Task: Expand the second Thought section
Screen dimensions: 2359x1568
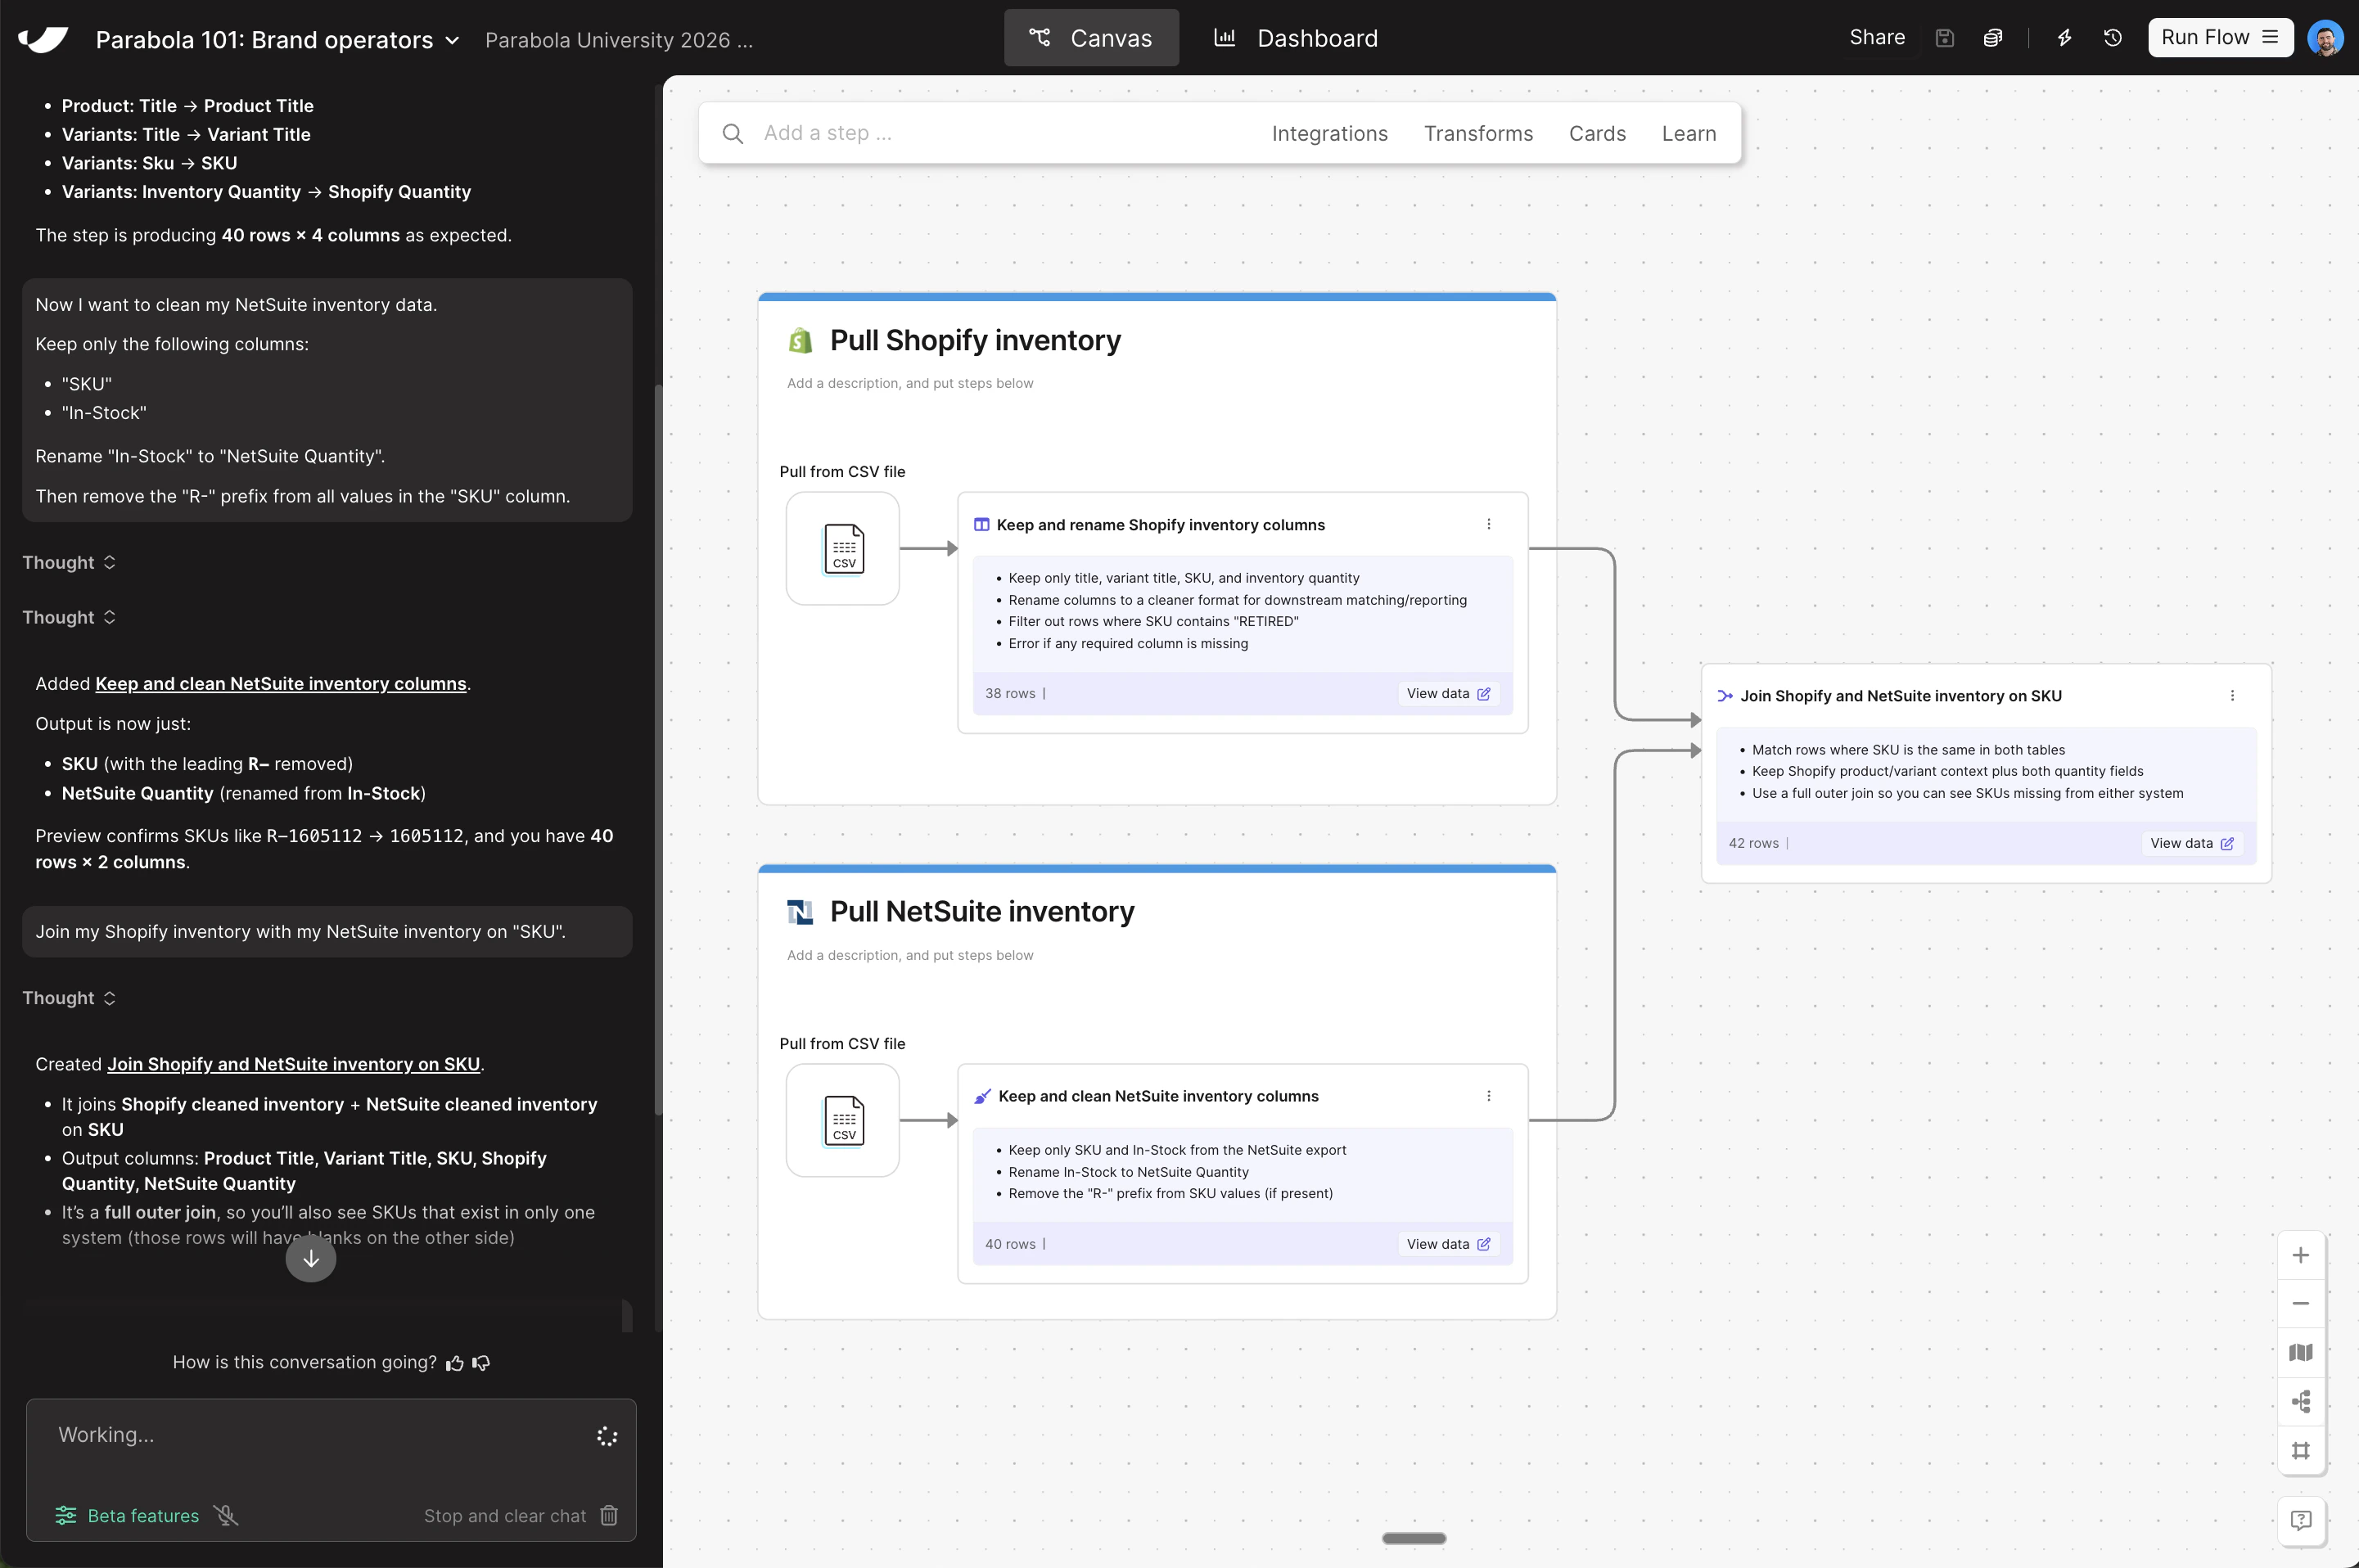Action: click(x=69, y=617)
